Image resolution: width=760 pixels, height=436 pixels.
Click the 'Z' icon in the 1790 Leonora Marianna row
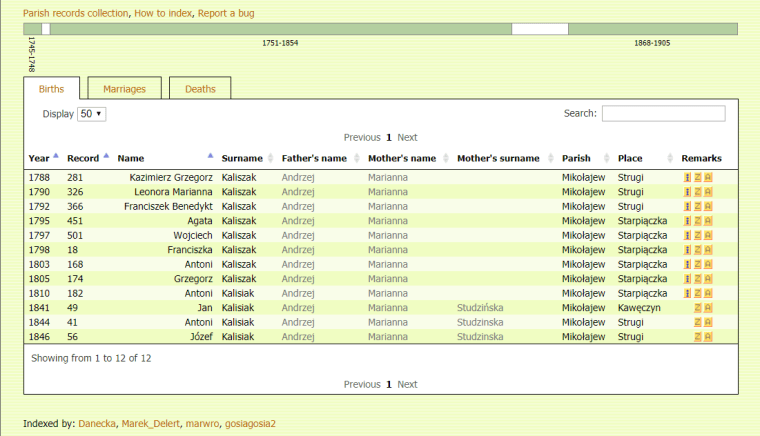[698, 192]
